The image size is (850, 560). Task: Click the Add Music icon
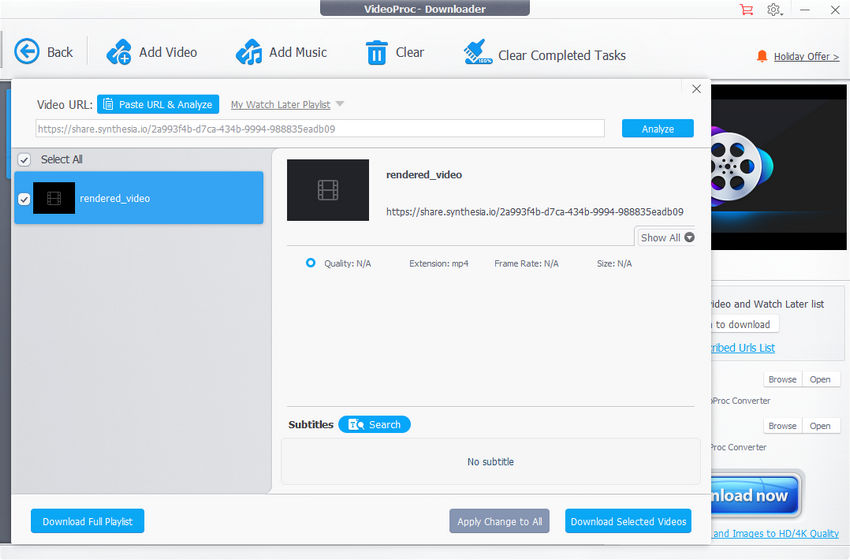click(x=249, y=52)
